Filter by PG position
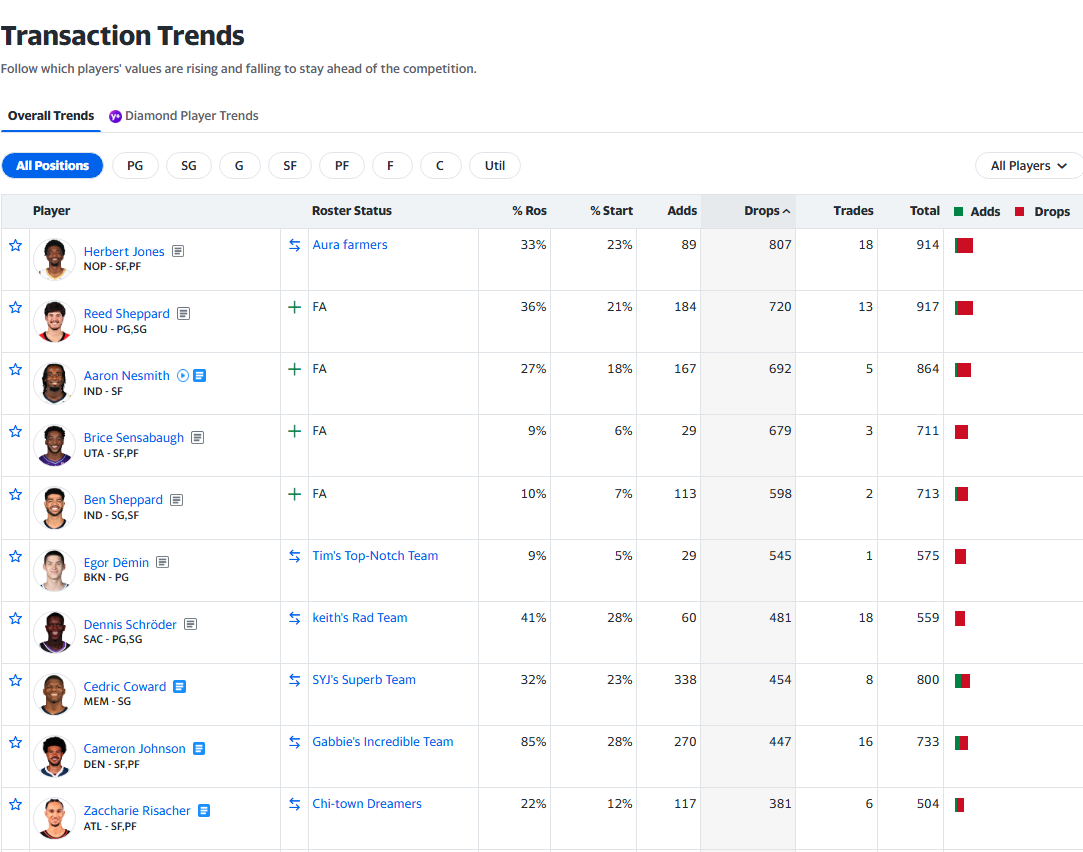The width and height of the screenshot is (1083, 852). (135, 166)
